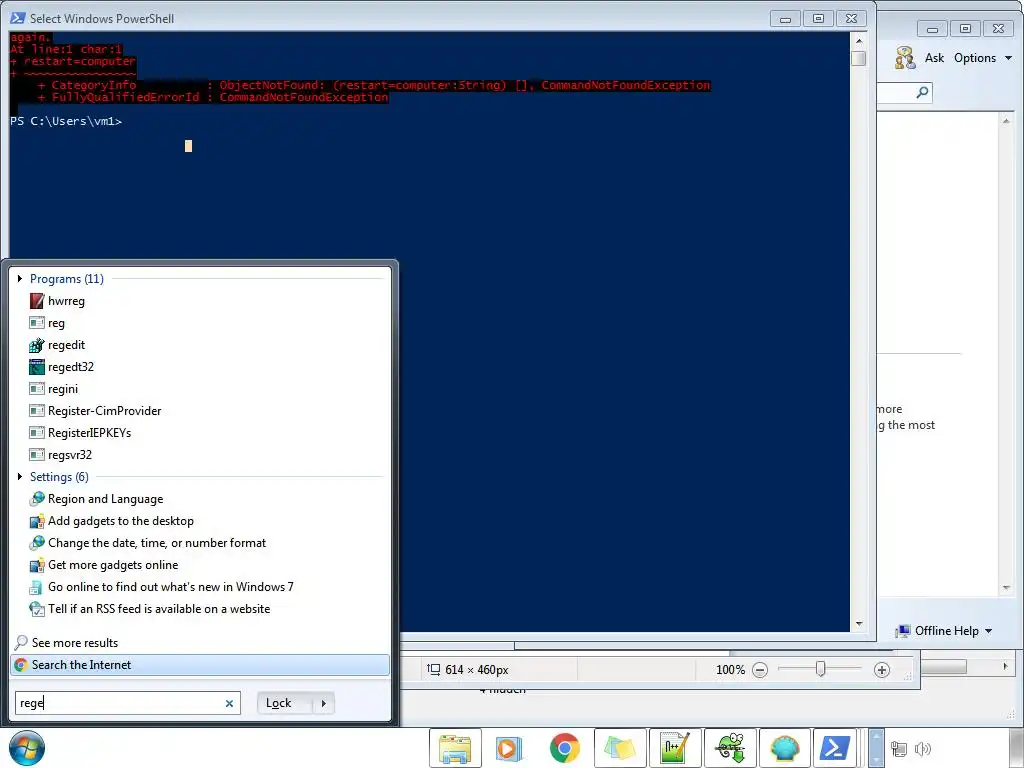The height and width of the screenshot is (768, 1024).
Task: Open the seashell app on the taskbar
Action: [x=784, y=748]
